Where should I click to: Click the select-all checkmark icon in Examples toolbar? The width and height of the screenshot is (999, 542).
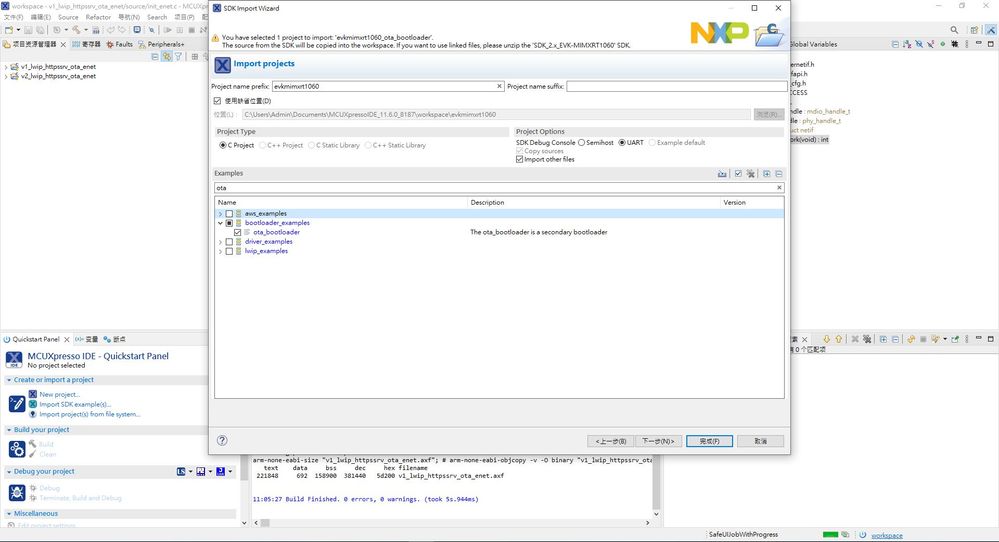[x=738, y=173]
